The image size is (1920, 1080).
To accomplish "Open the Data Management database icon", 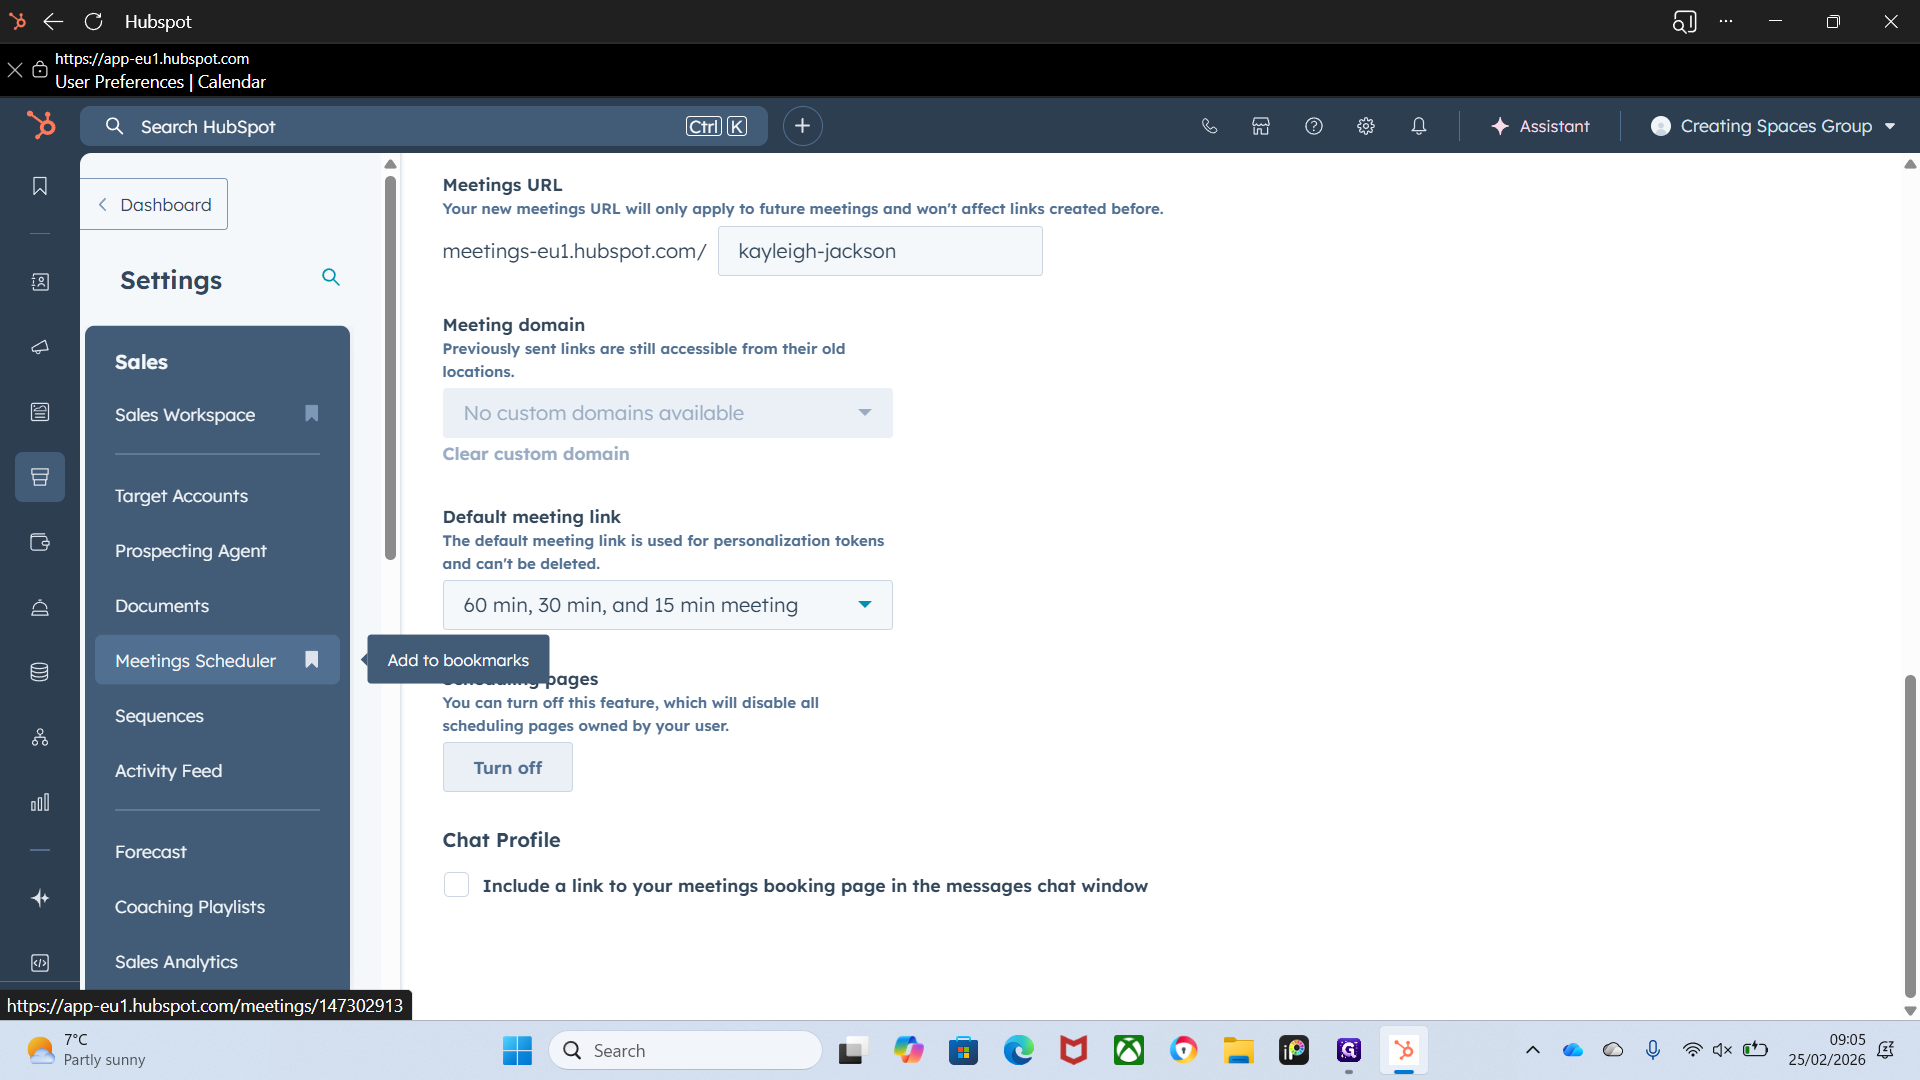I will 40,672.
